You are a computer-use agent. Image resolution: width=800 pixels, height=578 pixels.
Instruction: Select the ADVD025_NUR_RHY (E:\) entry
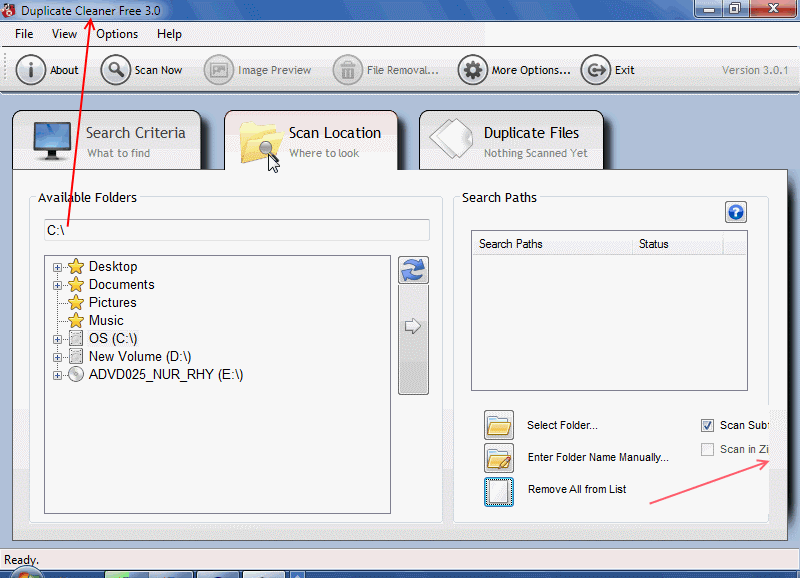[166, 374]
